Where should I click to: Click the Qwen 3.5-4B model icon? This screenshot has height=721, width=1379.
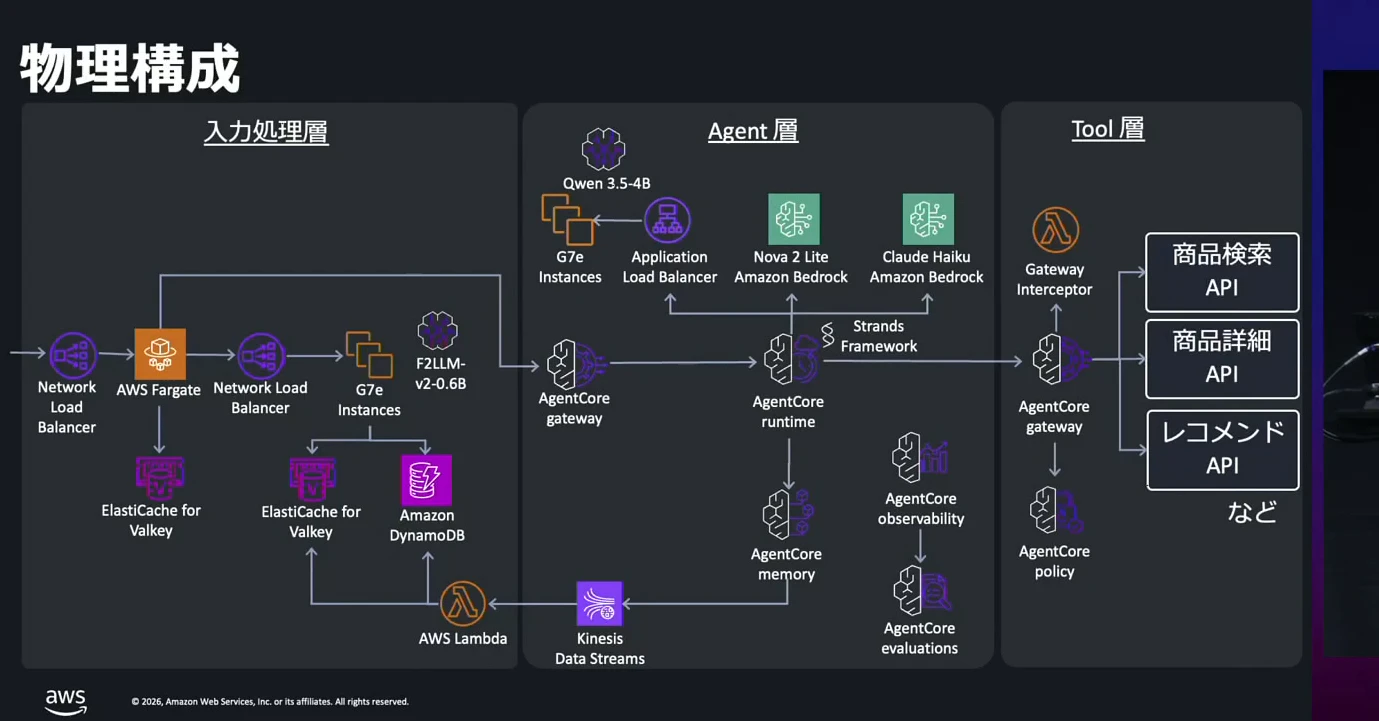tap(603, 149)
